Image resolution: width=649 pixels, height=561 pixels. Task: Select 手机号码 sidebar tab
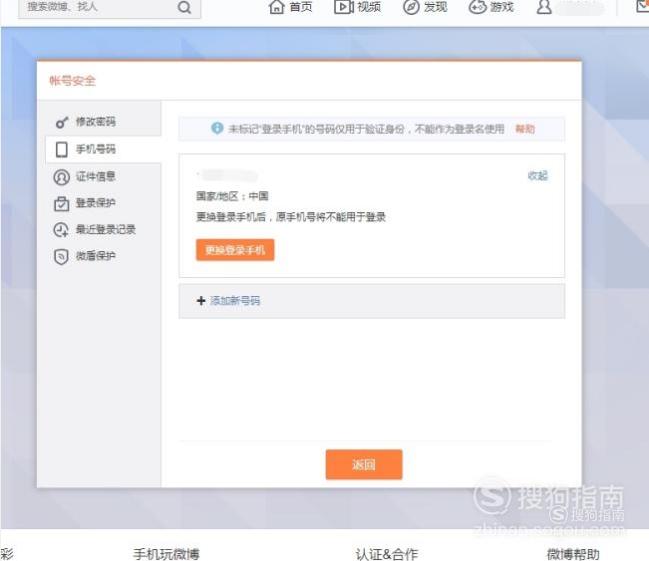click(103, 149)
